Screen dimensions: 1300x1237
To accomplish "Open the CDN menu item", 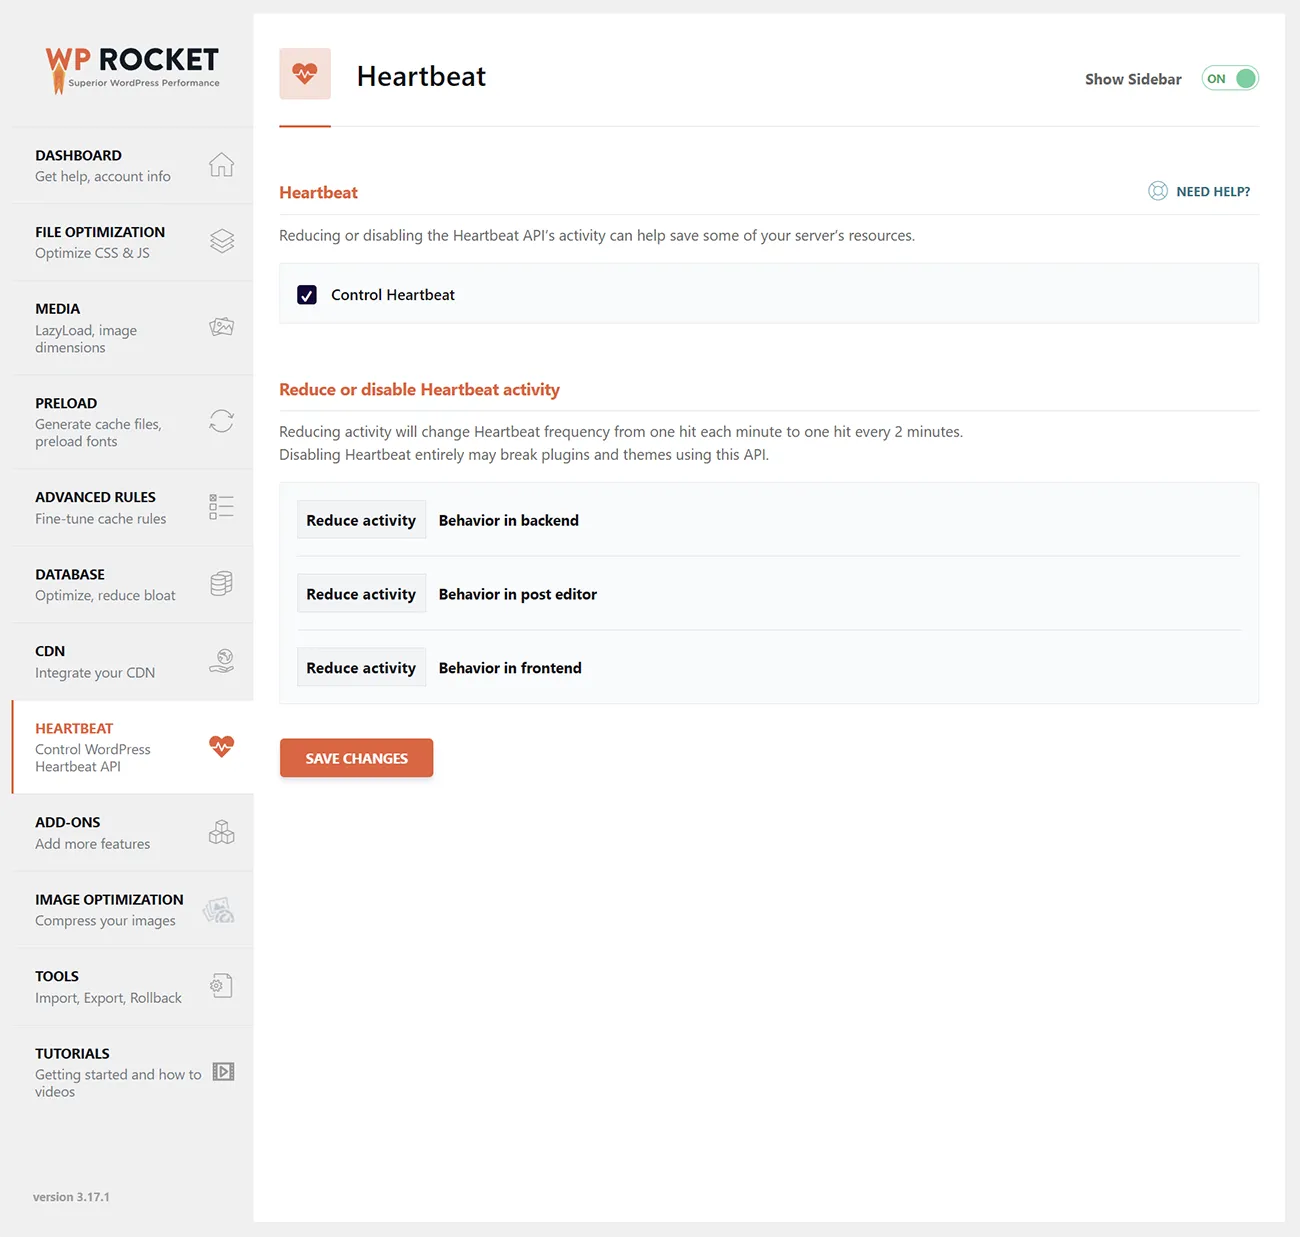I will pyautogui.click(x=132, y=662).
